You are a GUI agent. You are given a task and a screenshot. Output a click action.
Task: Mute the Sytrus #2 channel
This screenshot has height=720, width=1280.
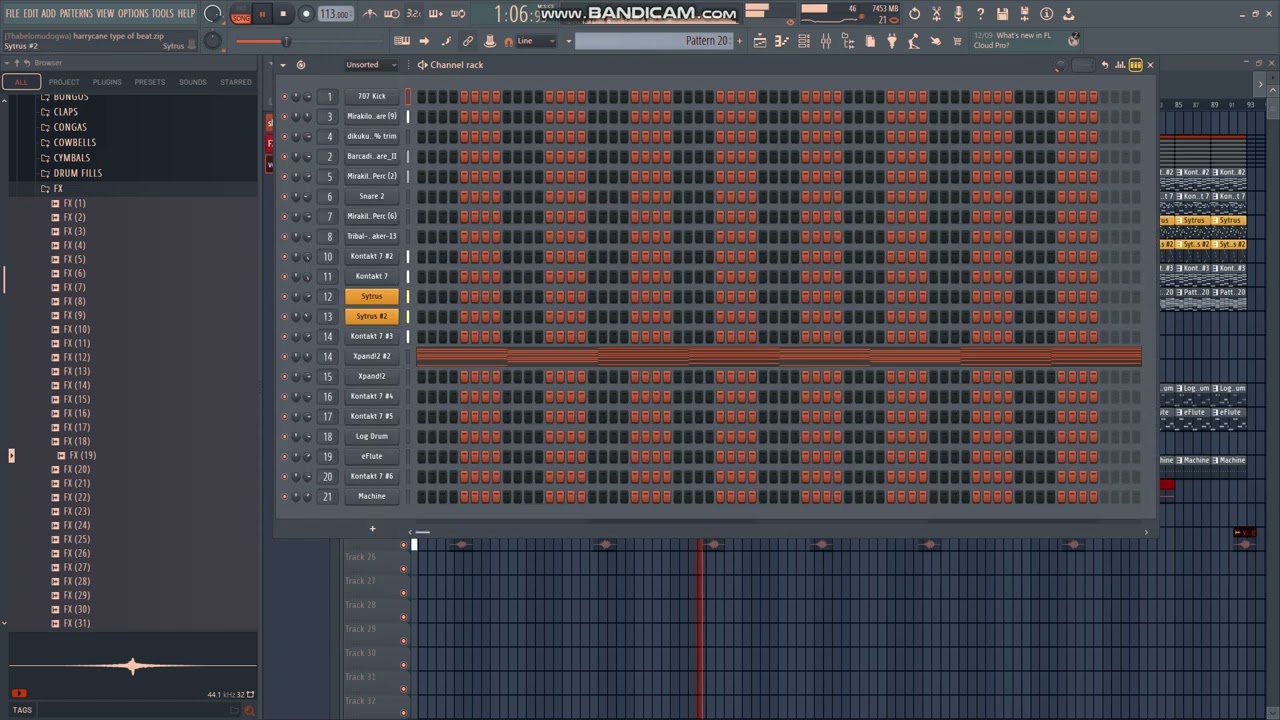point(284,317)
